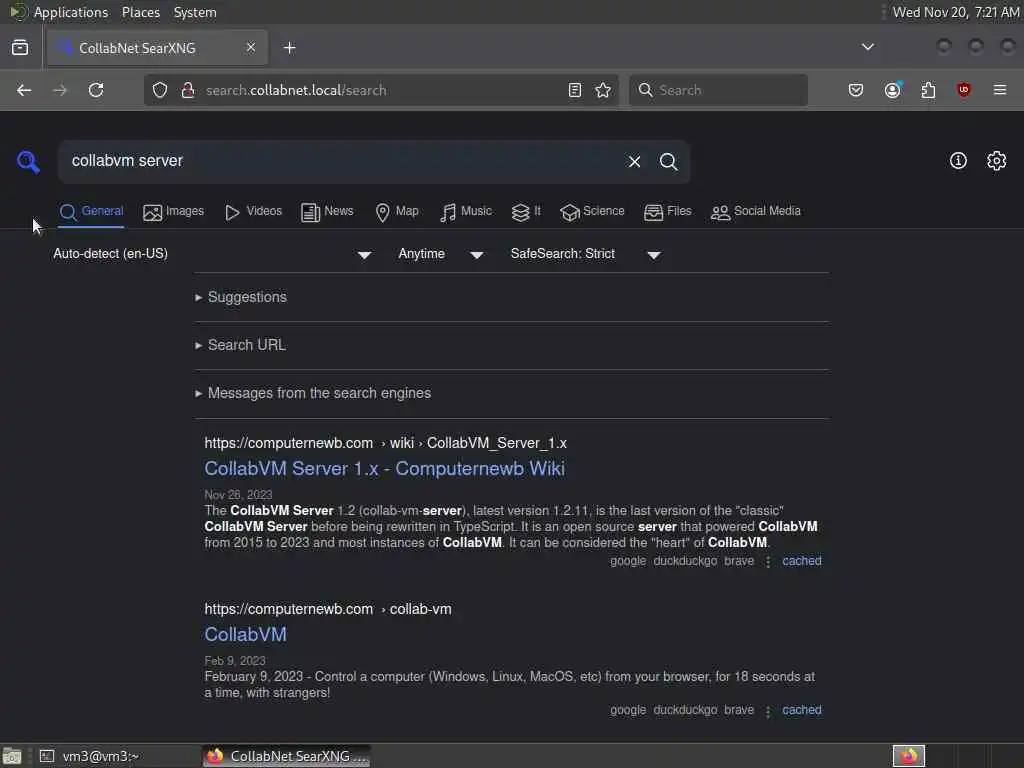
Task: Switch to the Social Media category
Action: (756, 212)
